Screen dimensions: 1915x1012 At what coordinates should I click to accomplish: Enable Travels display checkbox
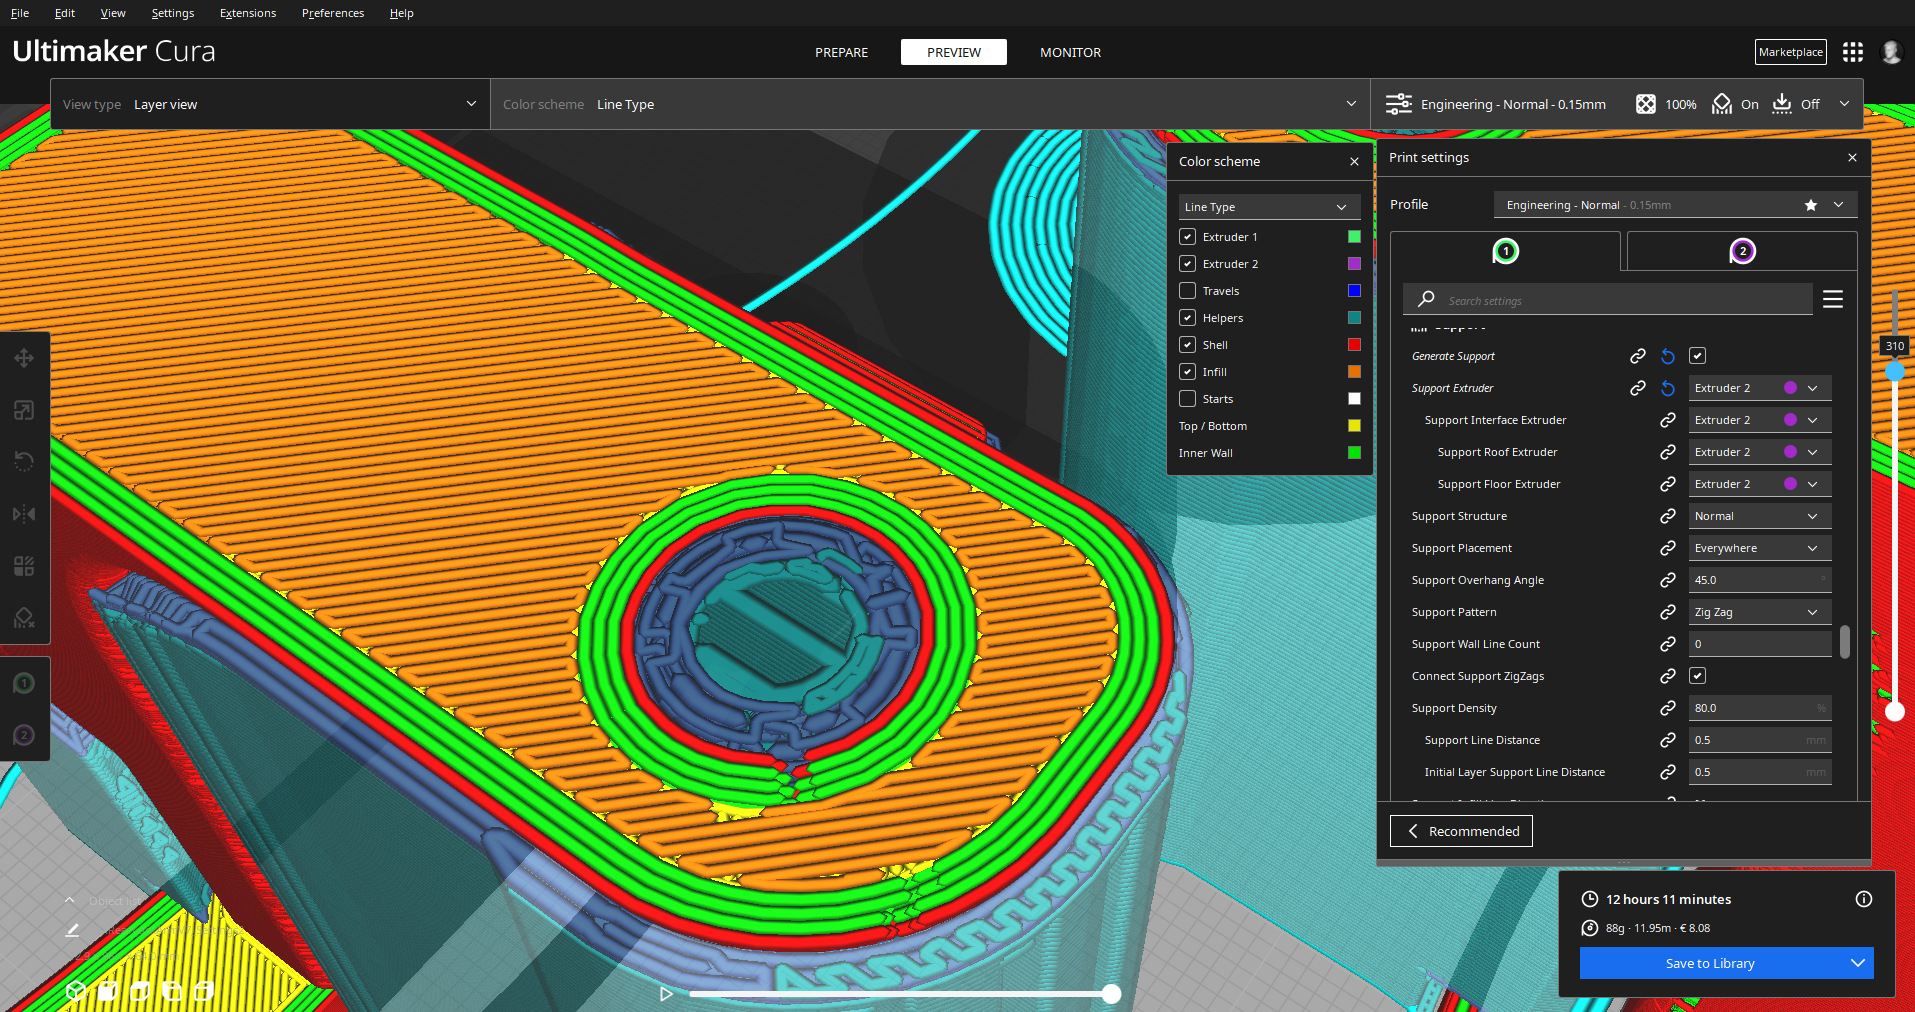[x=1188, y=291]
